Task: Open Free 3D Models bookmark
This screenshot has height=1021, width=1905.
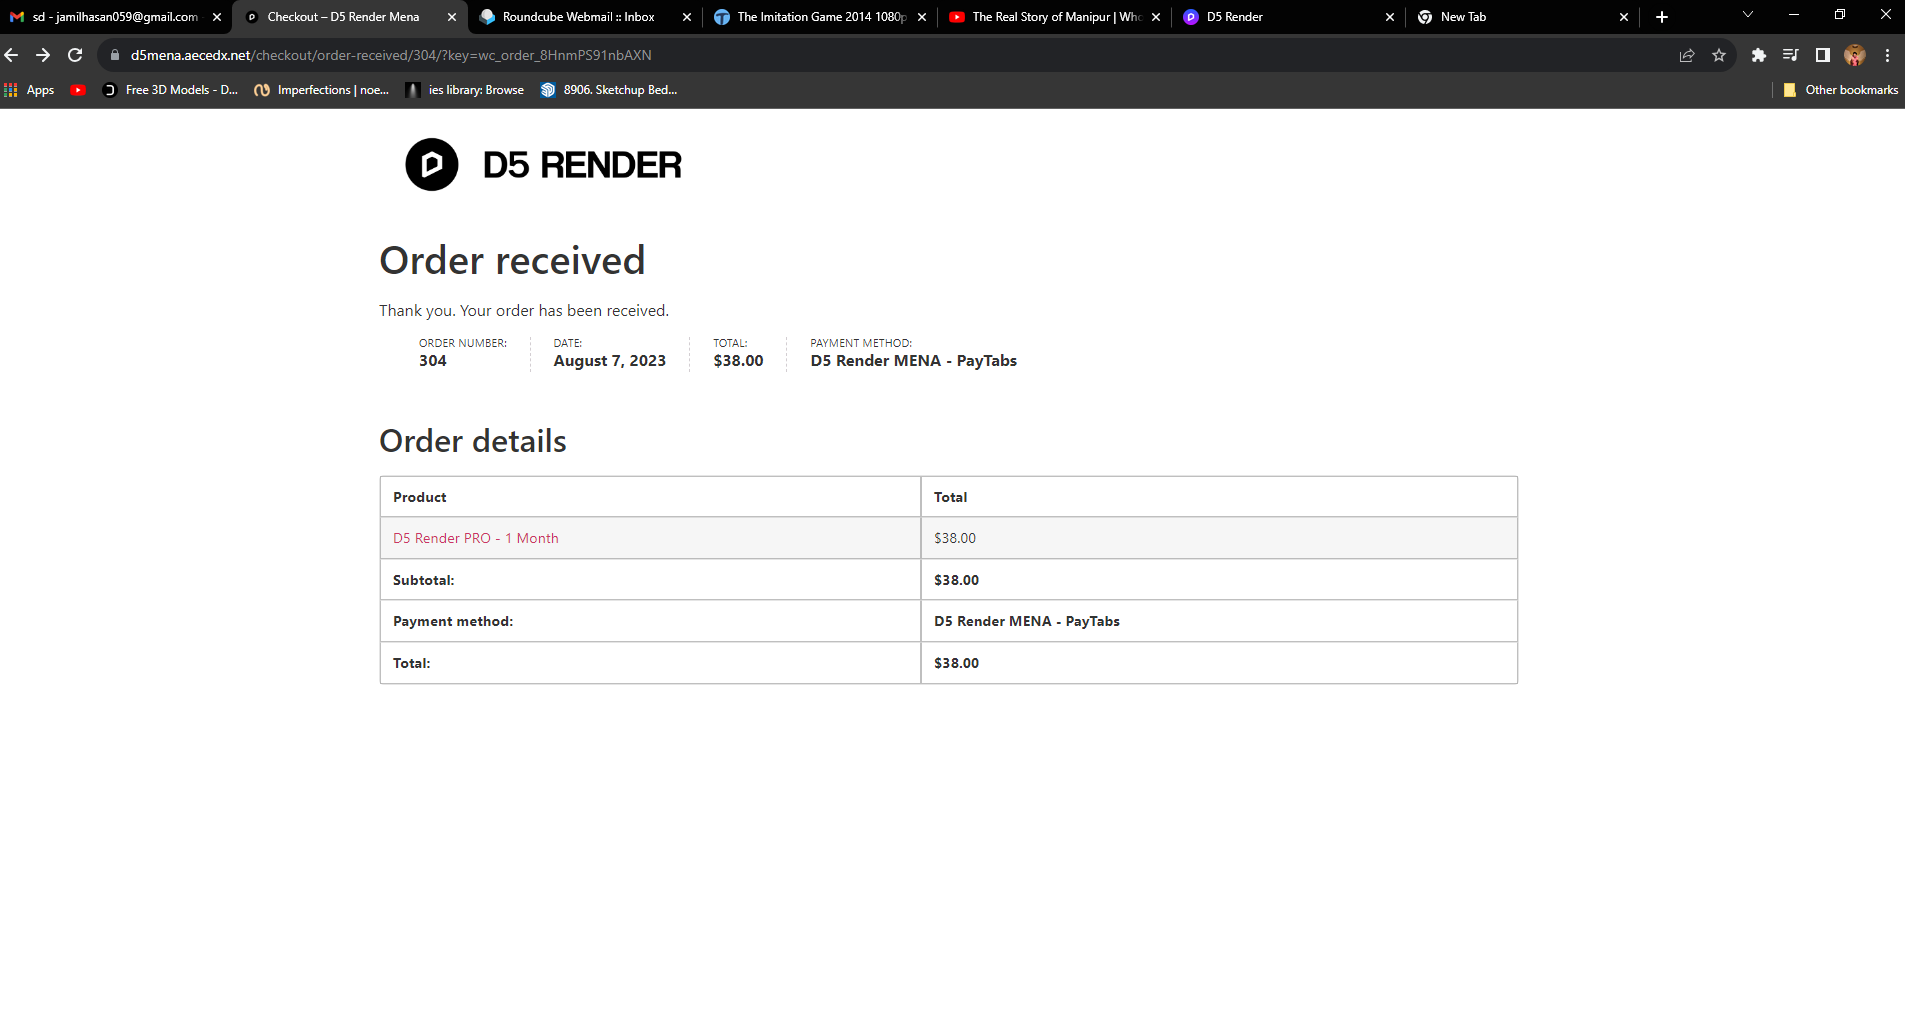Action: pos(170,90)
